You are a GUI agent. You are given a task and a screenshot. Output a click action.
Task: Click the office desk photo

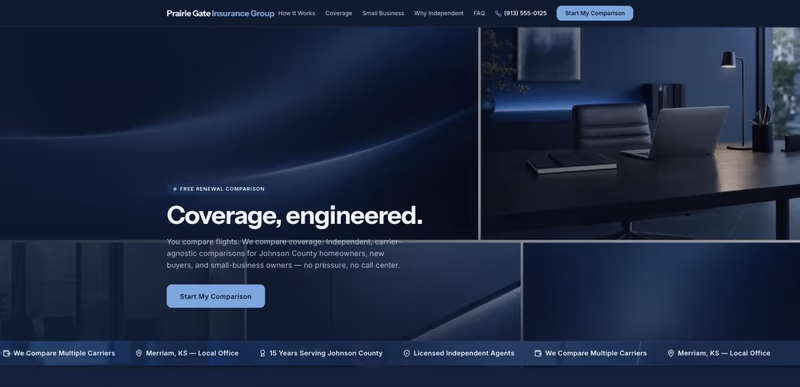[x=640, y=133]
